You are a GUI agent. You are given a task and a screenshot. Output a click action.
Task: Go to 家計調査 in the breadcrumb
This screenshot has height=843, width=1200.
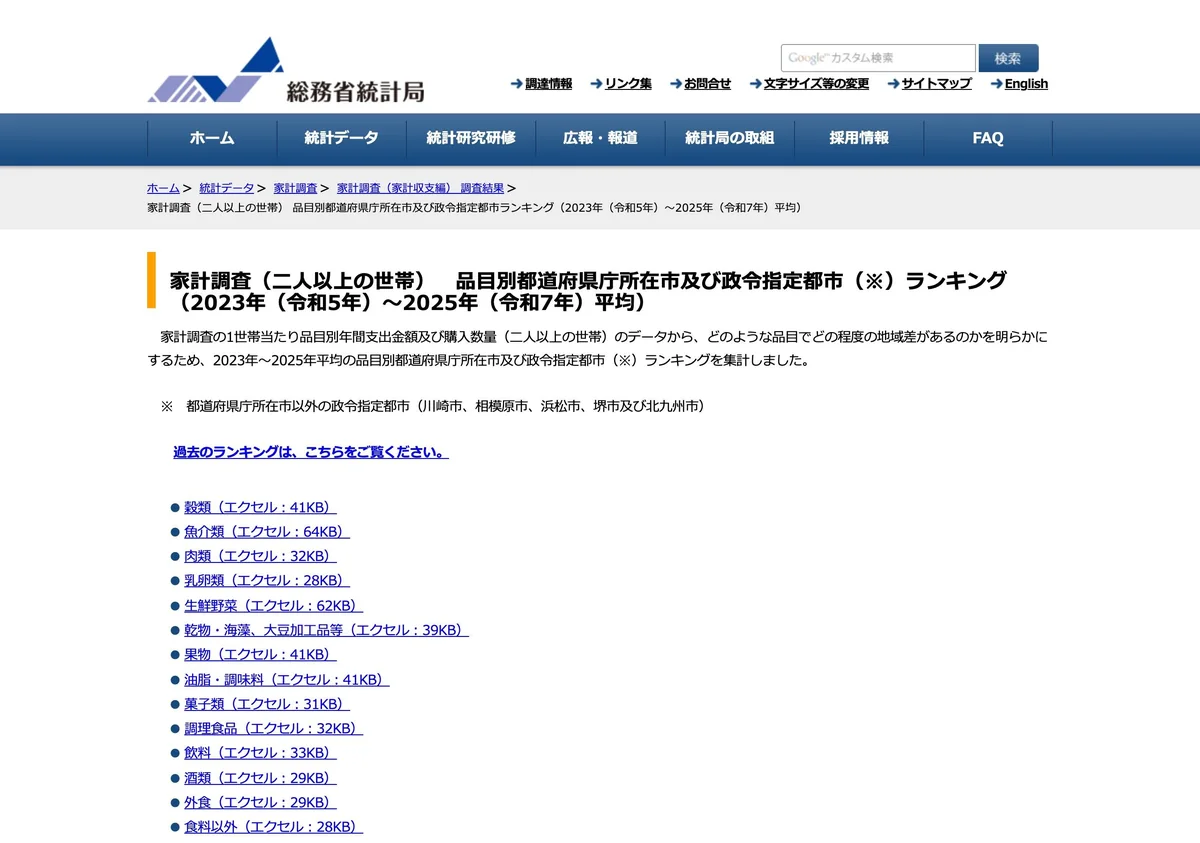(x=295, y=188)
